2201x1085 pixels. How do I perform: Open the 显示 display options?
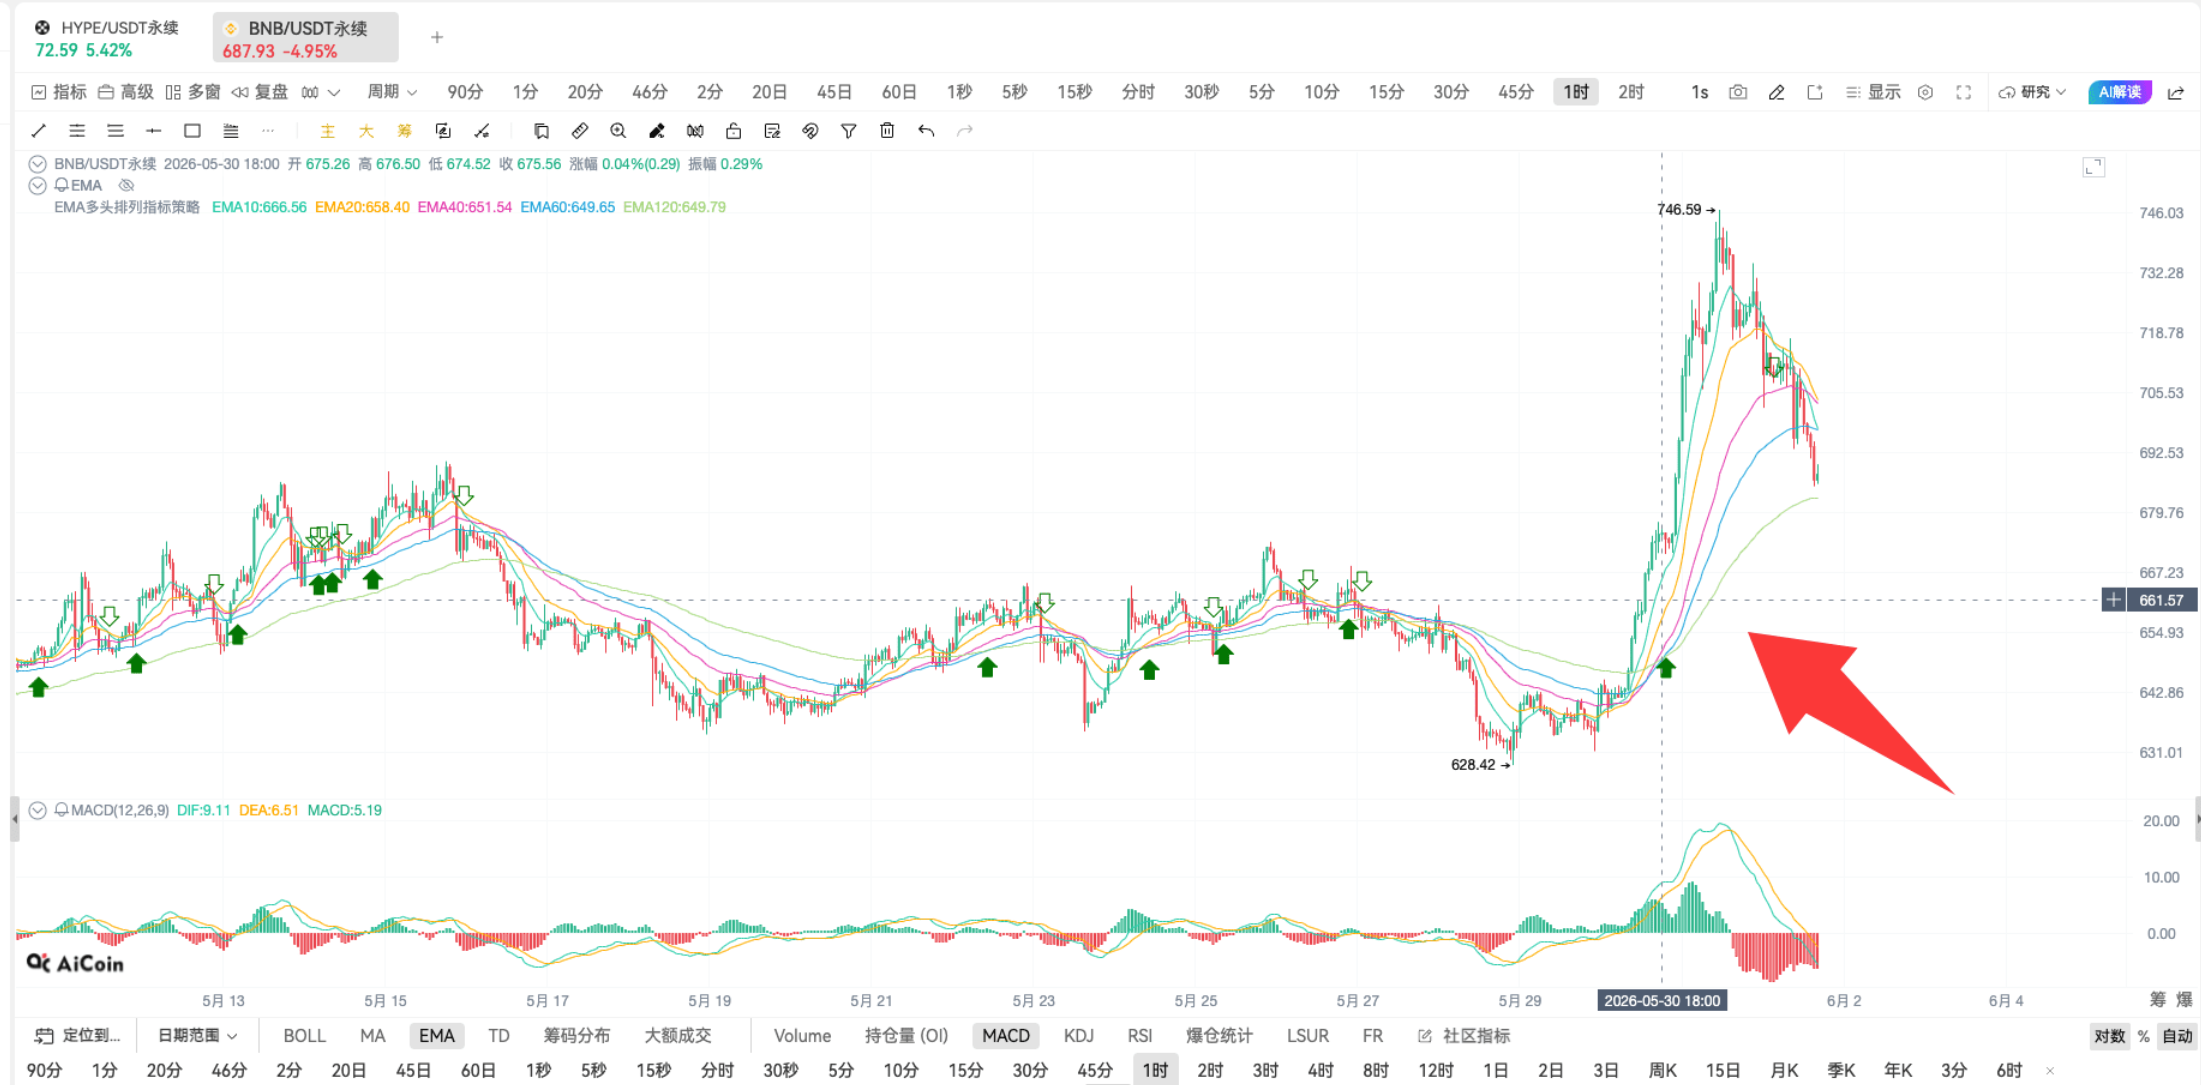point(1873,92)
